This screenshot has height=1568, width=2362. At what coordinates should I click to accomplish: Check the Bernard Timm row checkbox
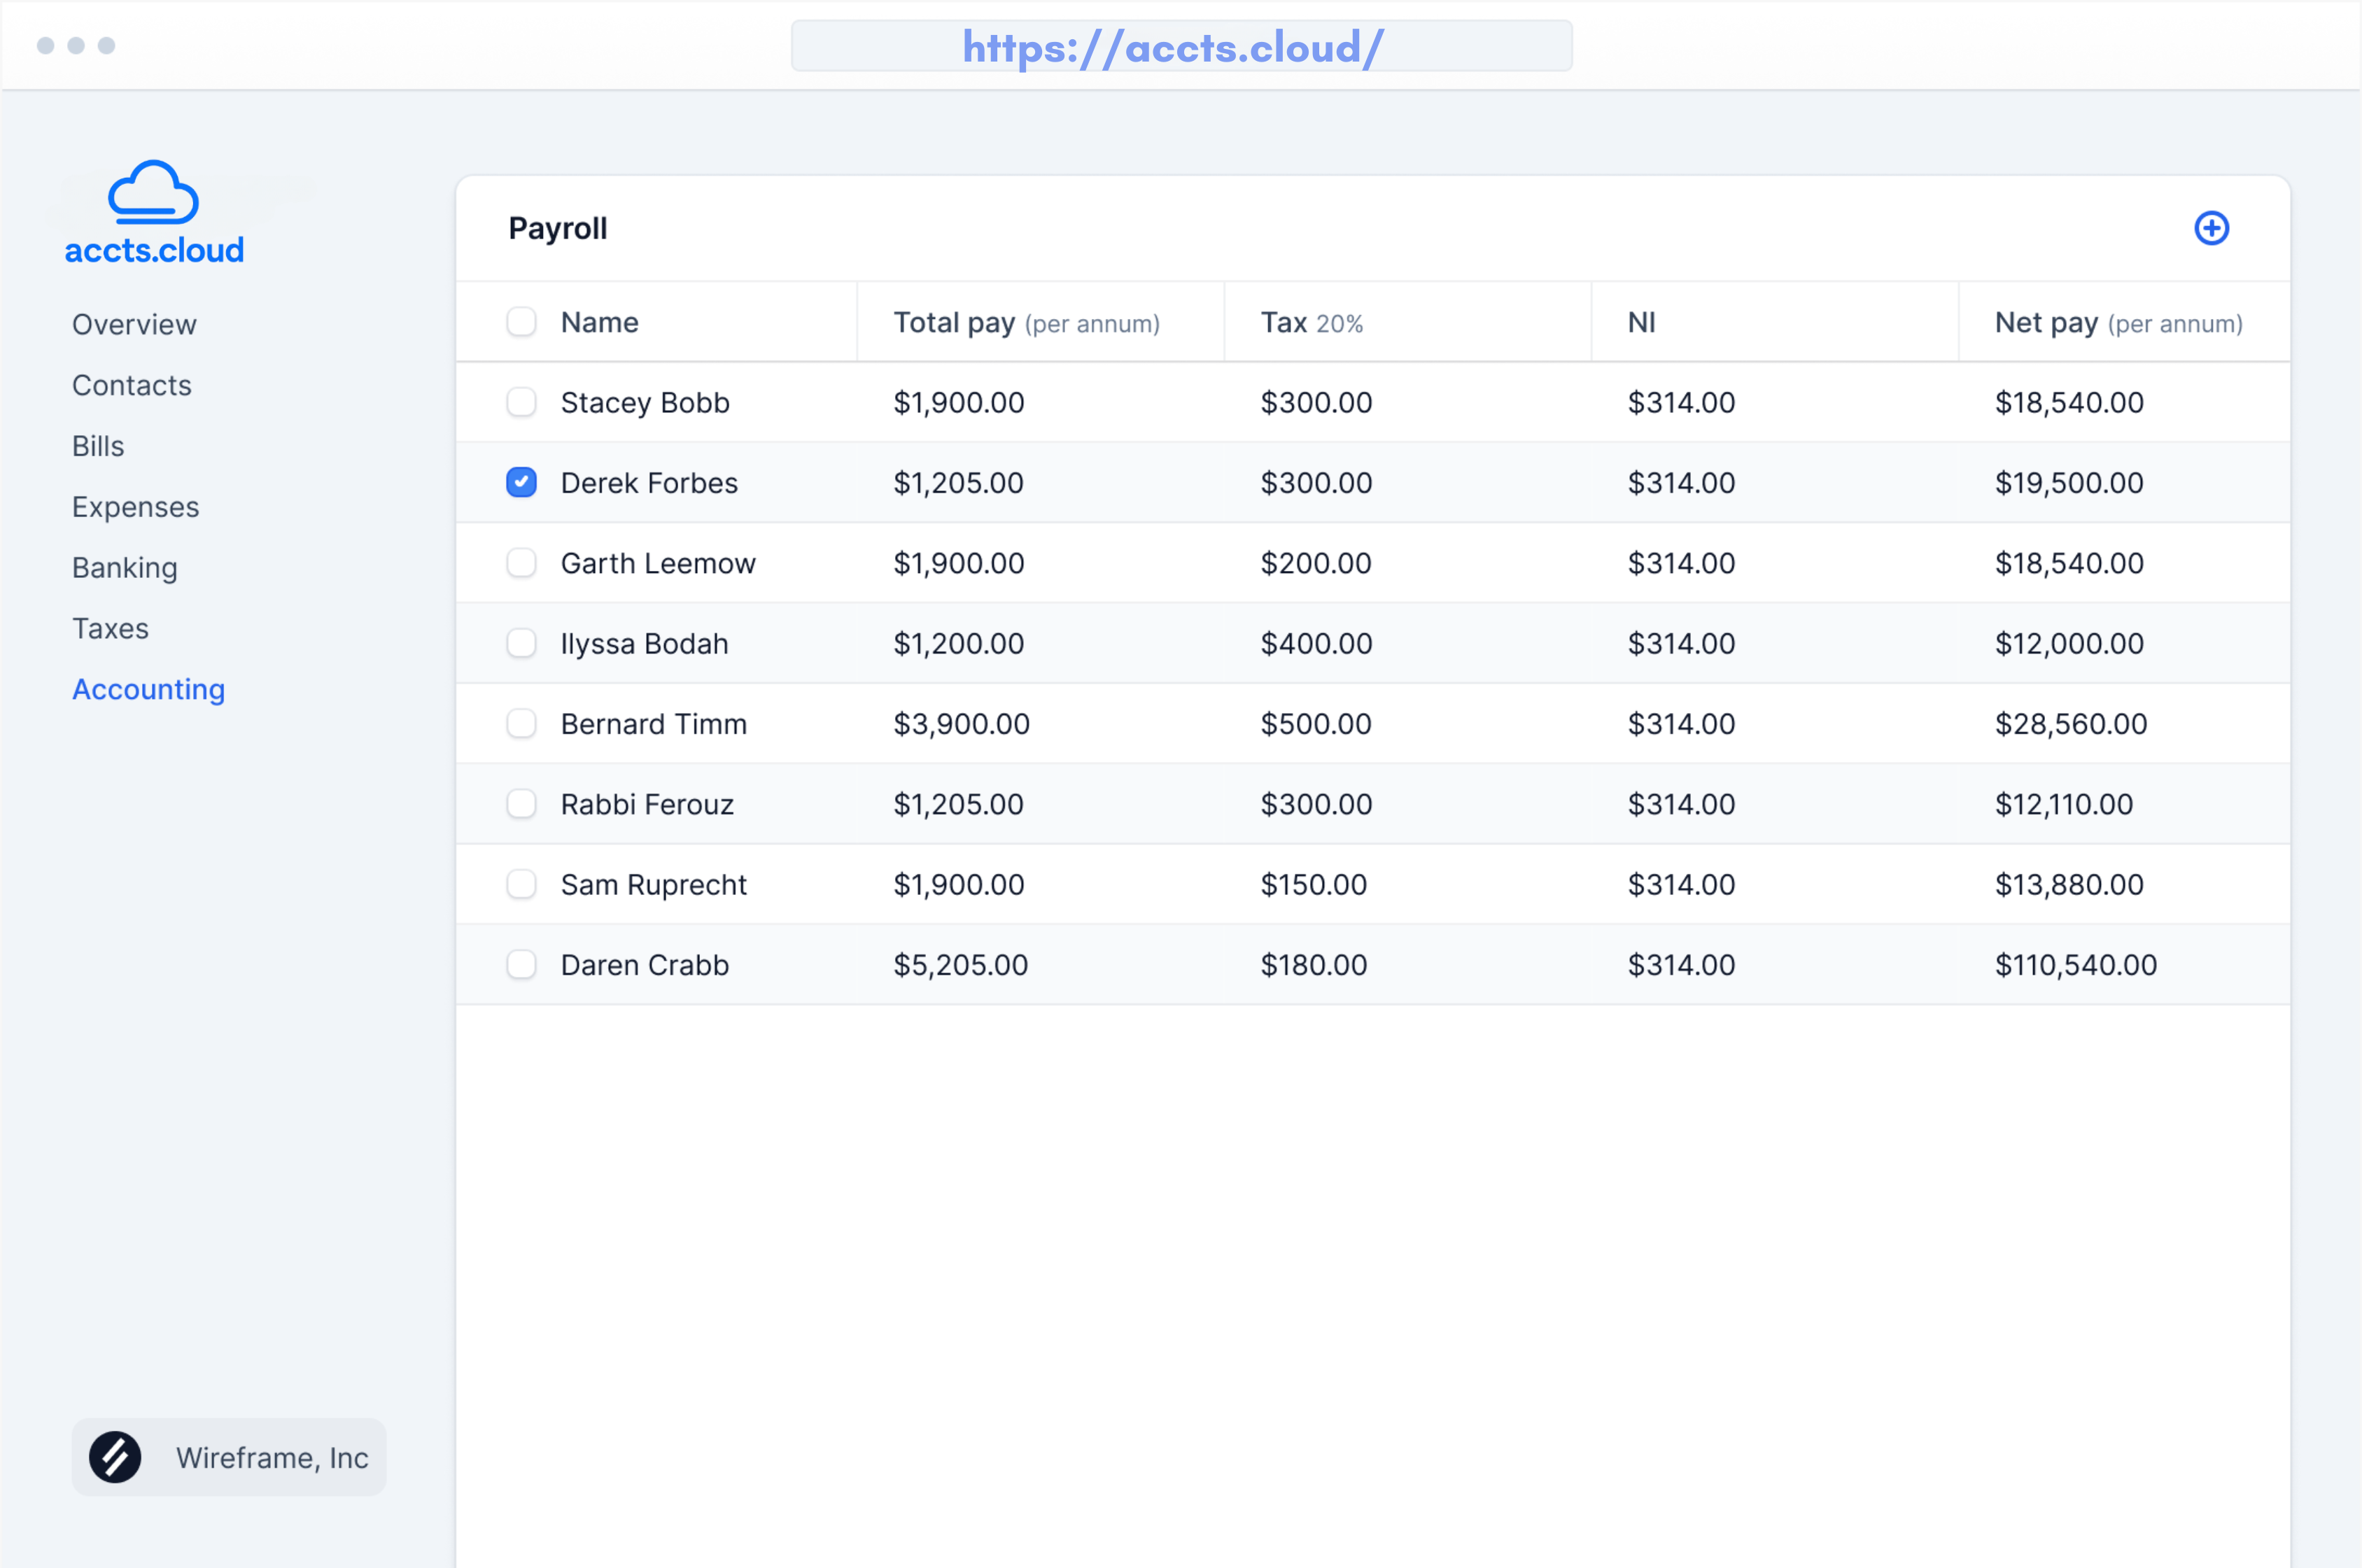click(x=521, y=724)
